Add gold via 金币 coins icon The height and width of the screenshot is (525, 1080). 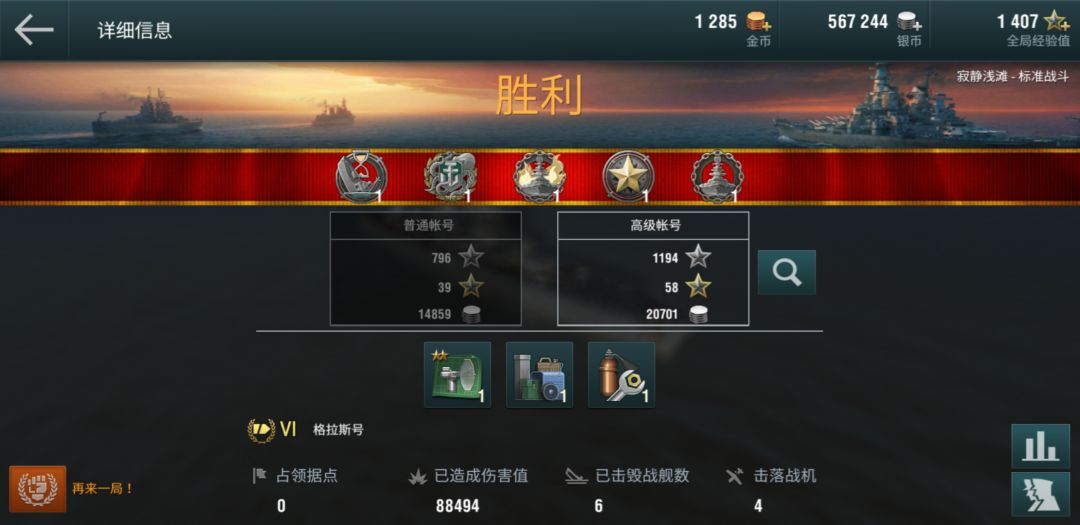coord(759,21)
